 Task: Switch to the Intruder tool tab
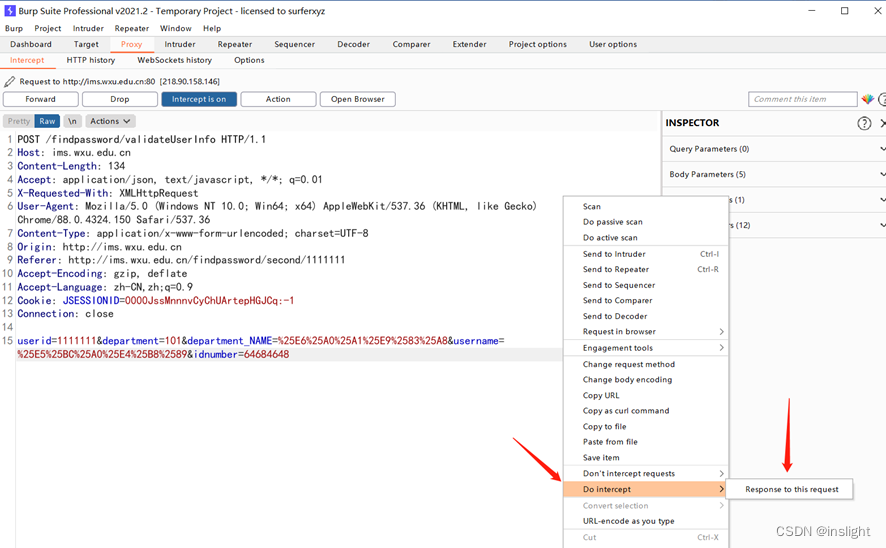(x=180, y=44)
